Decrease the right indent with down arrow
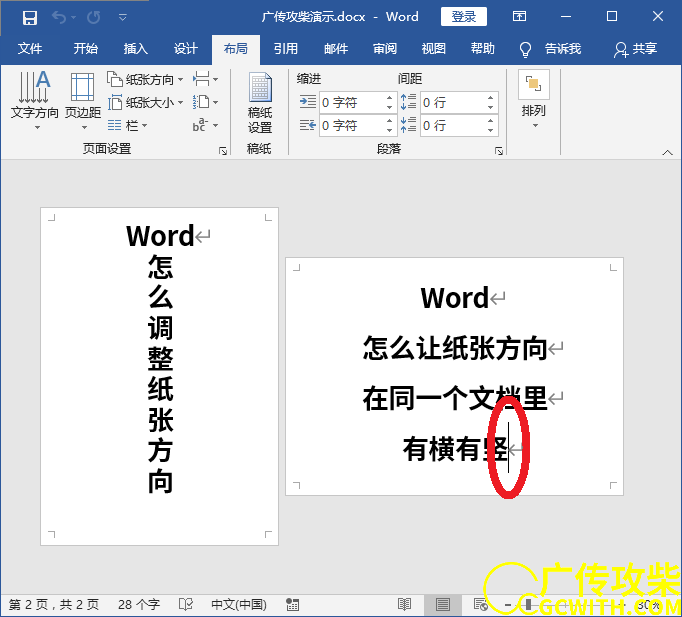The height and width of the screenshot is (617, 682). [389, 130]
